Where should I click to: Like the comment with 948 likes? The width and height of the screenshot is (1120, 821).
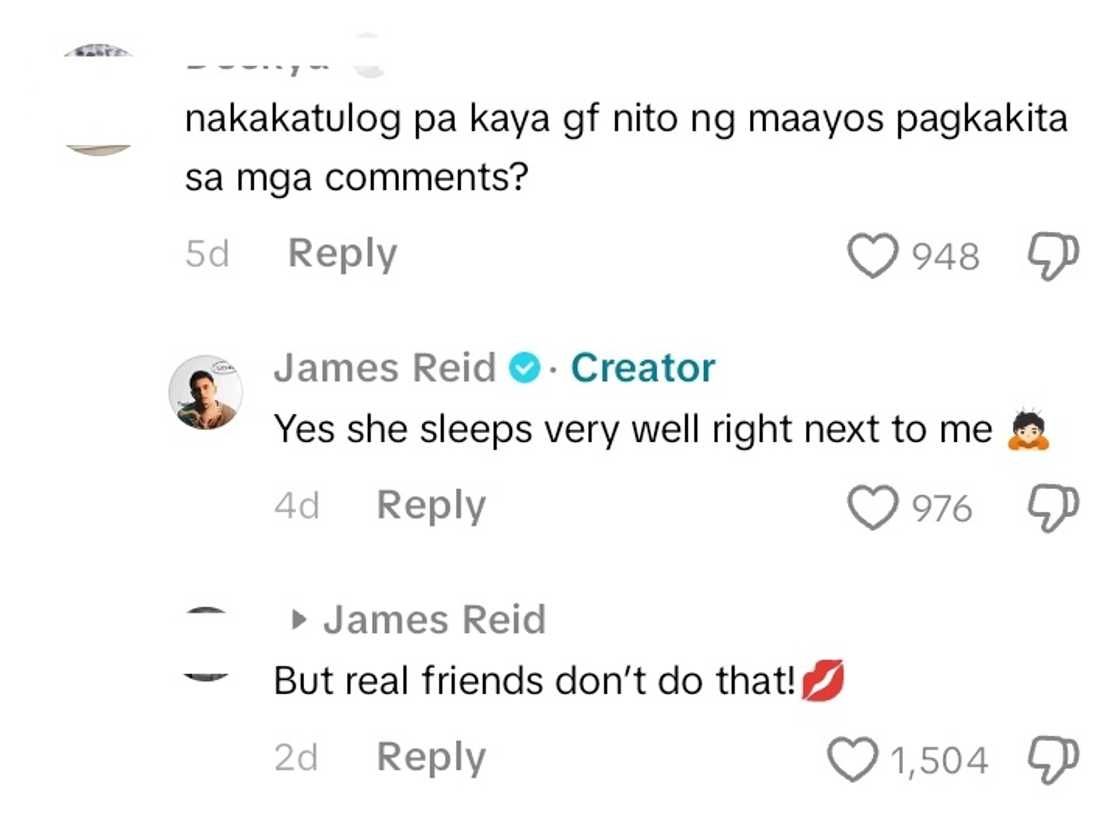[x=871, y=256]
